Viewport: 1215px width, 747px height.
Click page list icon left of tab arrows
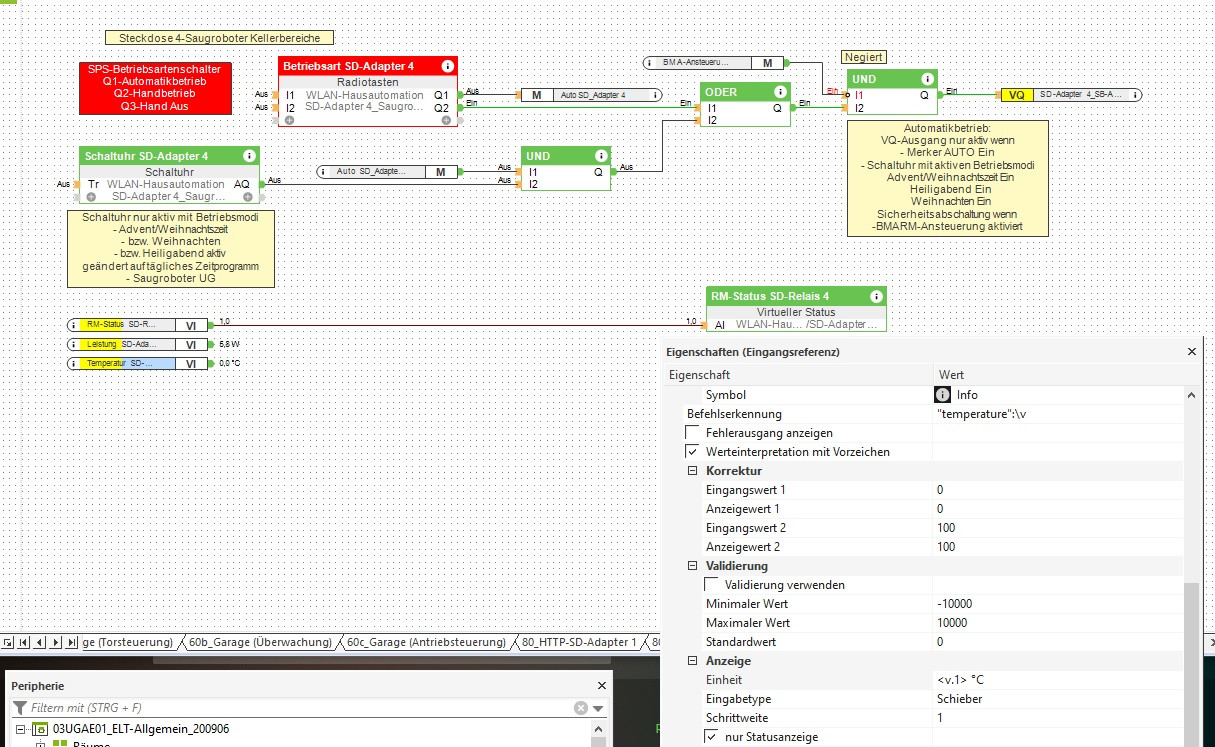coord(8,642)
